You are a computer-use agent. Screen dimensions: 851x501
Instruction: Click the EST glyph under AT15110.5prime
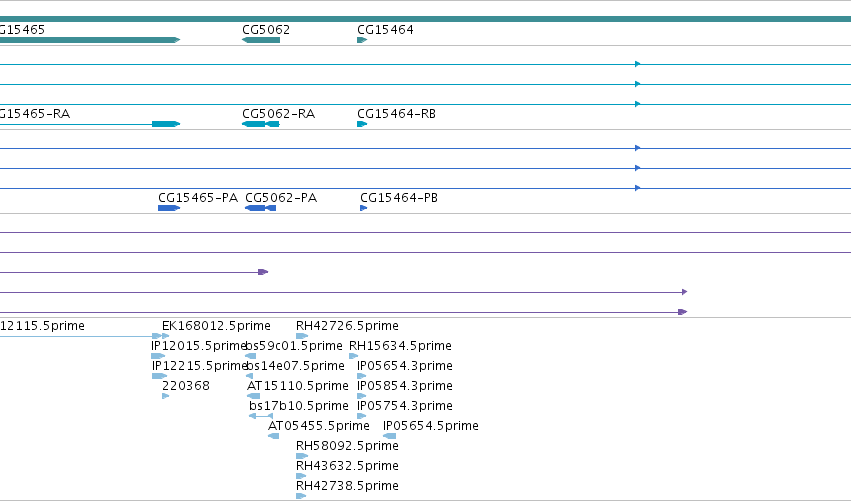coord(253,396)
